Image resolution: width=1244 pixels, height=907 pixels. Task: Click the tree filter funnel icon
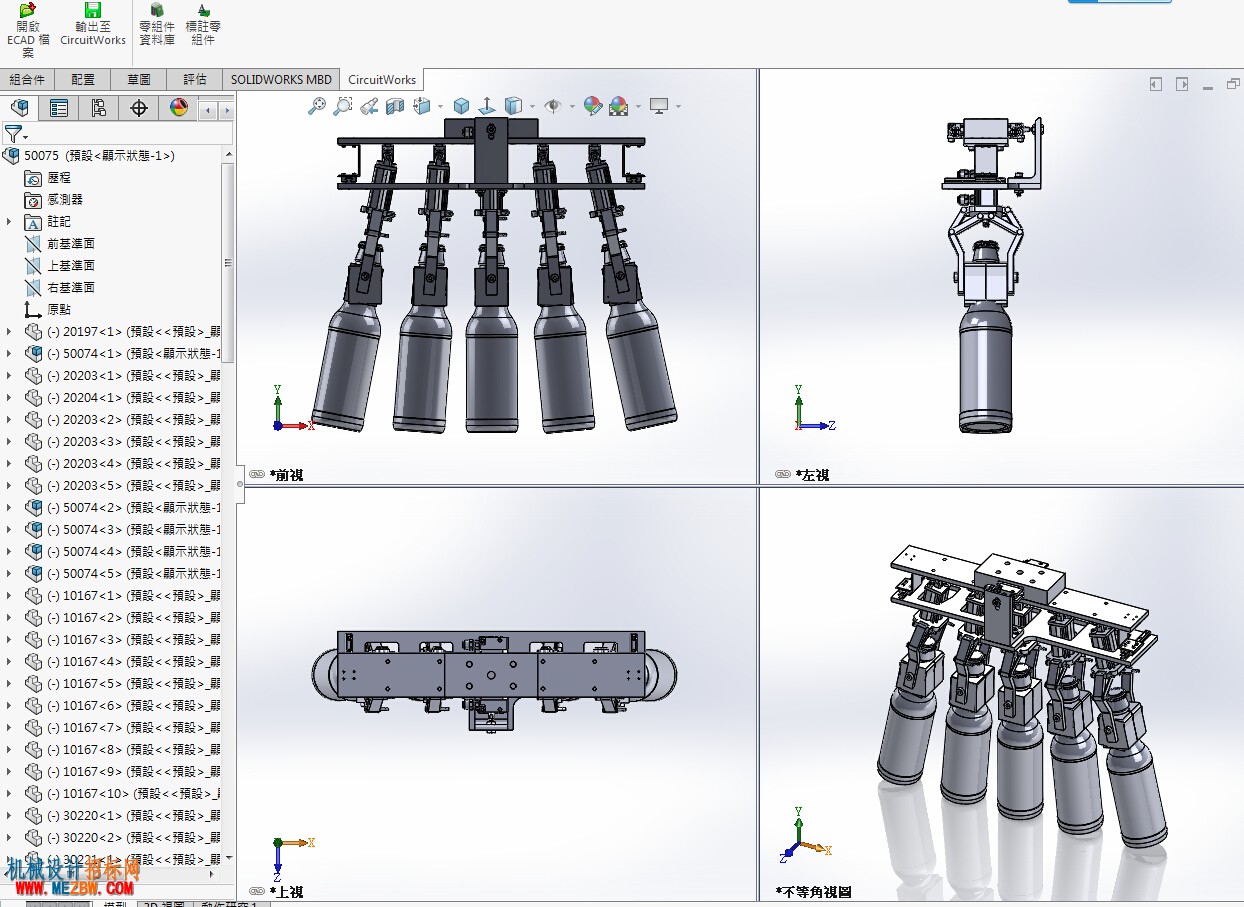(x=13, y=133)
